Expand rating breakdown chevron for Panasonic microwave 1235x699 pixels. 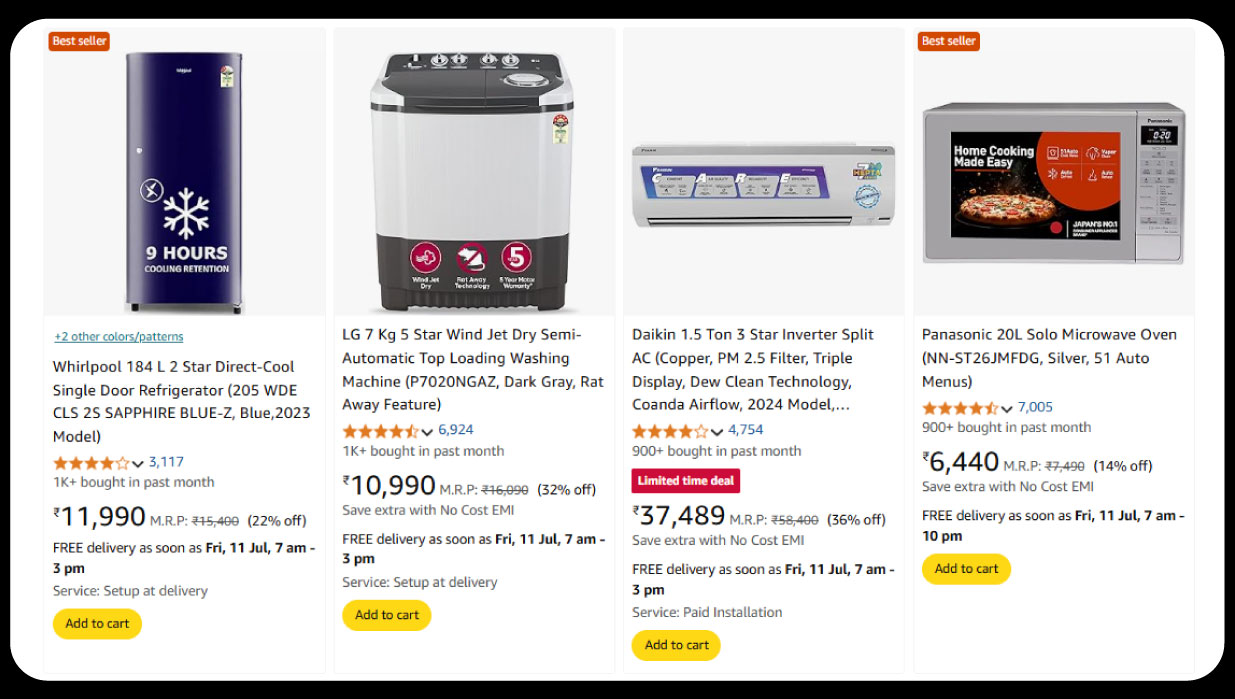[1007, 408]
